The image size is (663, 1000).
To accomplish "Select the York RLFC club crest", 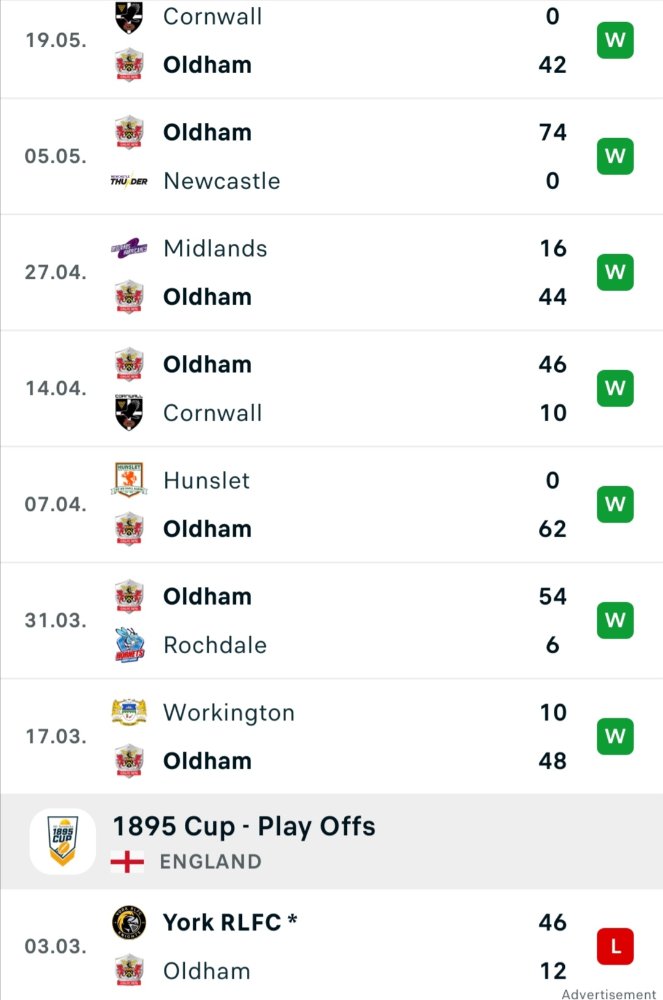I will point(129,922).
